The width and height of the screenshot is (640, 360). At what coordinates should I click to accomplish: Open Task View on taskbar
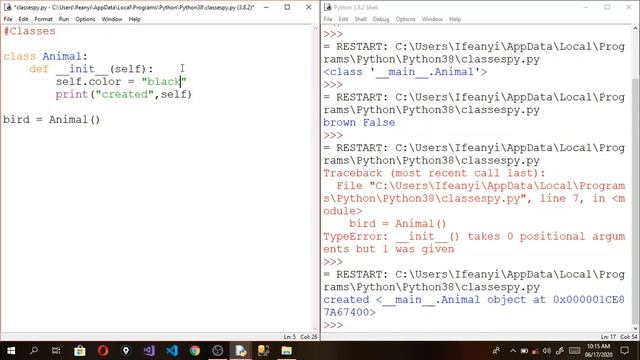(x=56, y=351)
